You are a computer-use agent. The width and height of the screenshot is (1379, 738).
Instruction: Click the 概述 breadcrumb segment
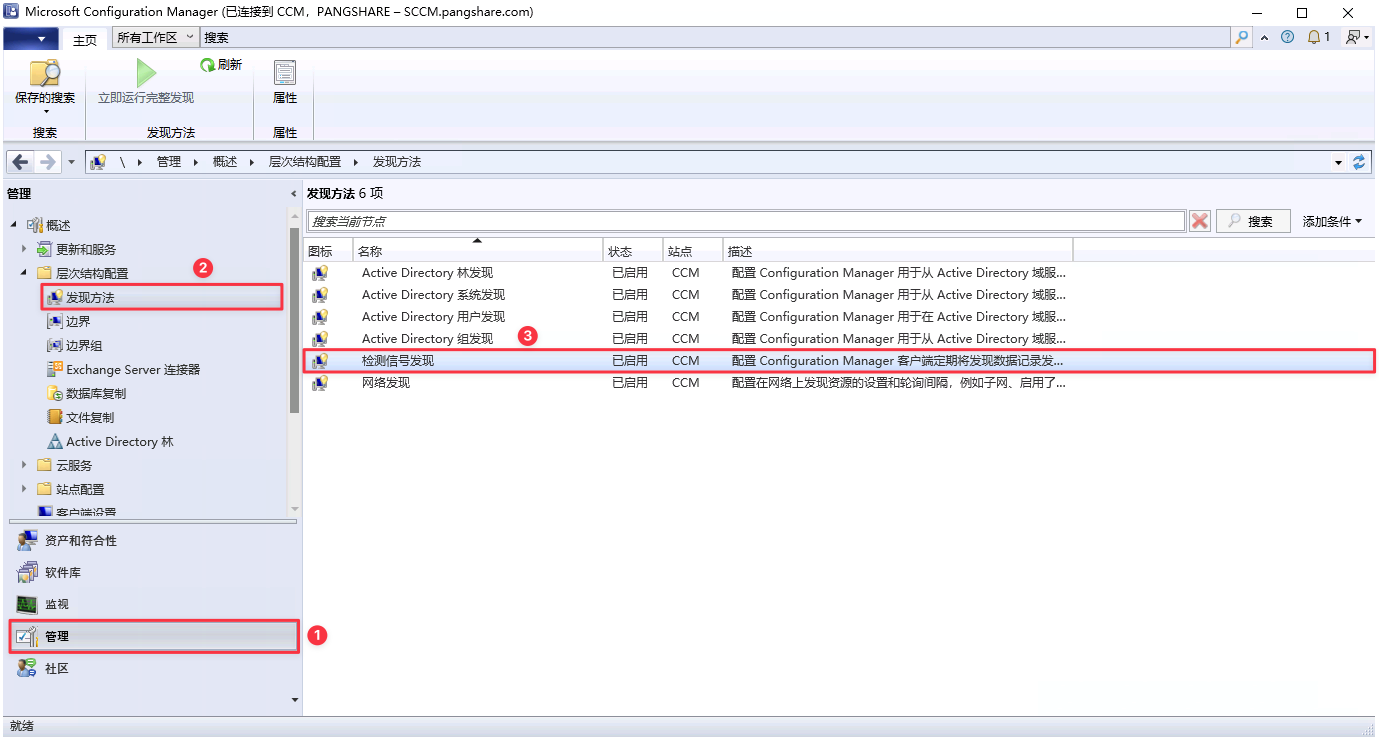225,162
